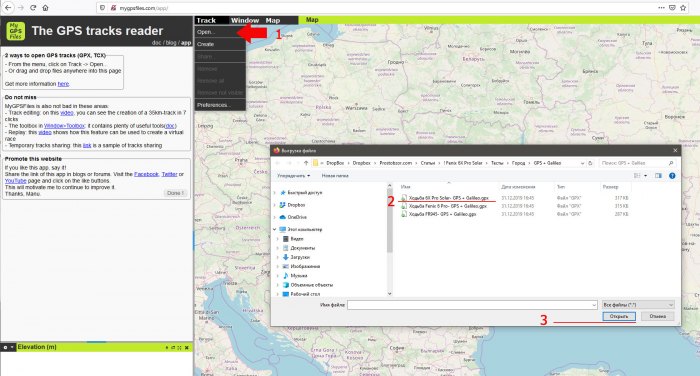Close the file upload dialog

tap(675, 150)
